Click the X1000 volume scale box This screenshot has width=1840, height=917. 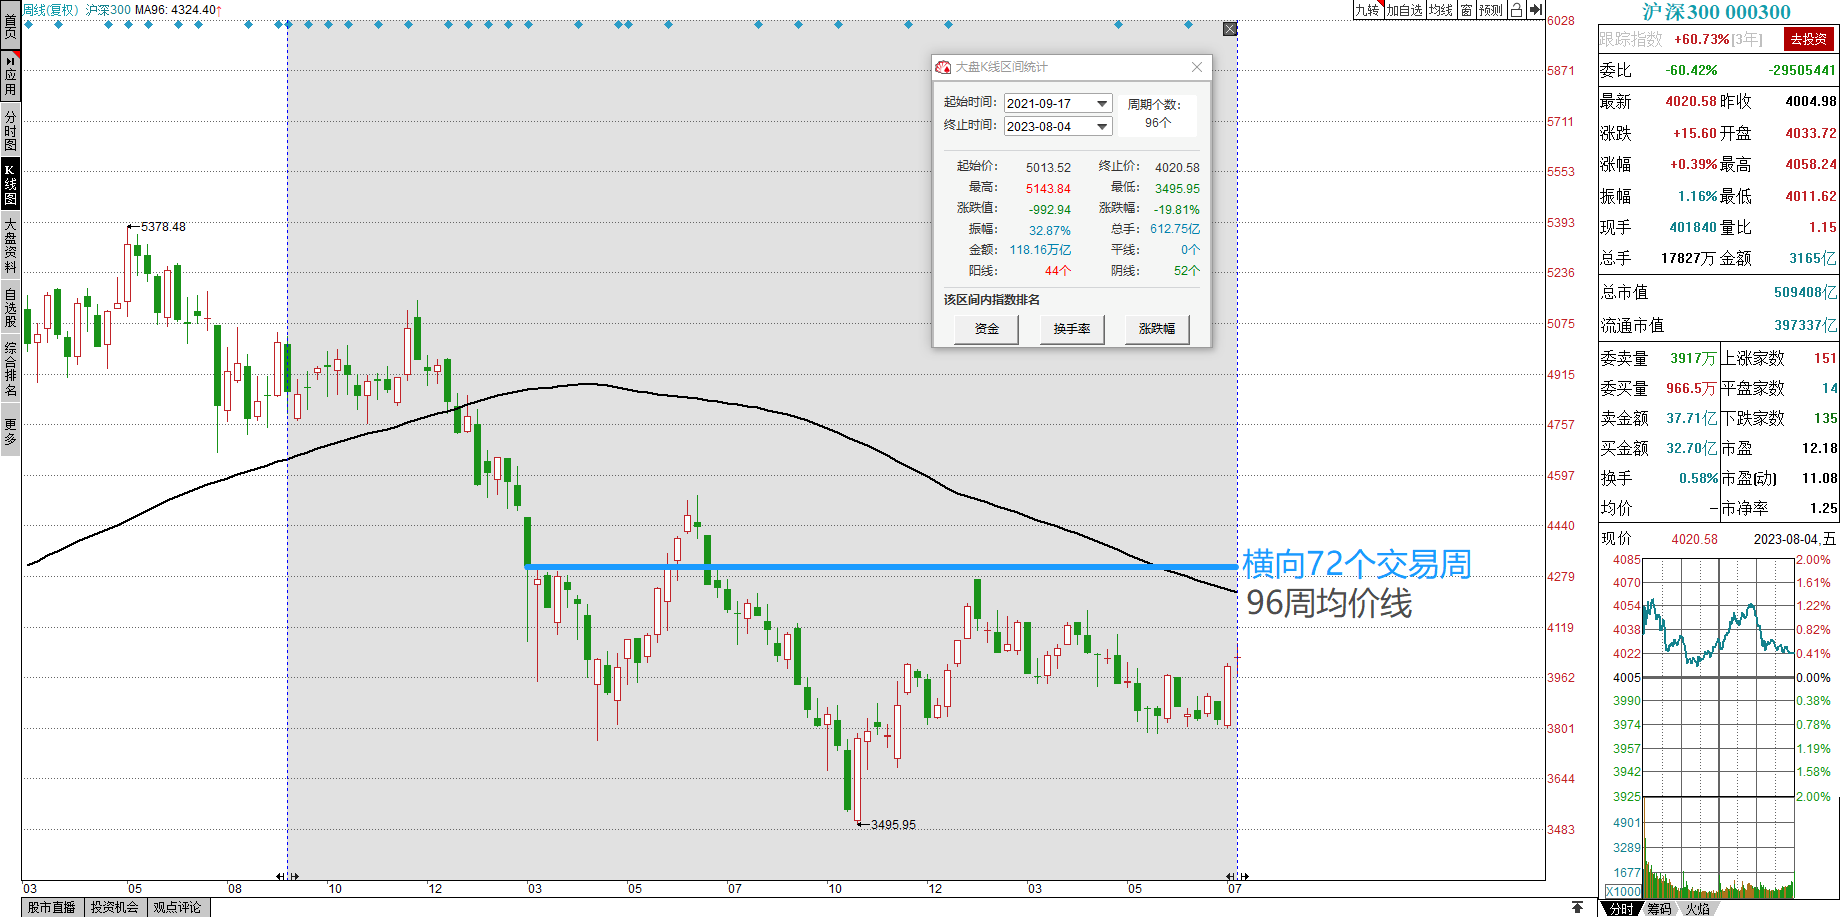click(x=1623, y=891)
